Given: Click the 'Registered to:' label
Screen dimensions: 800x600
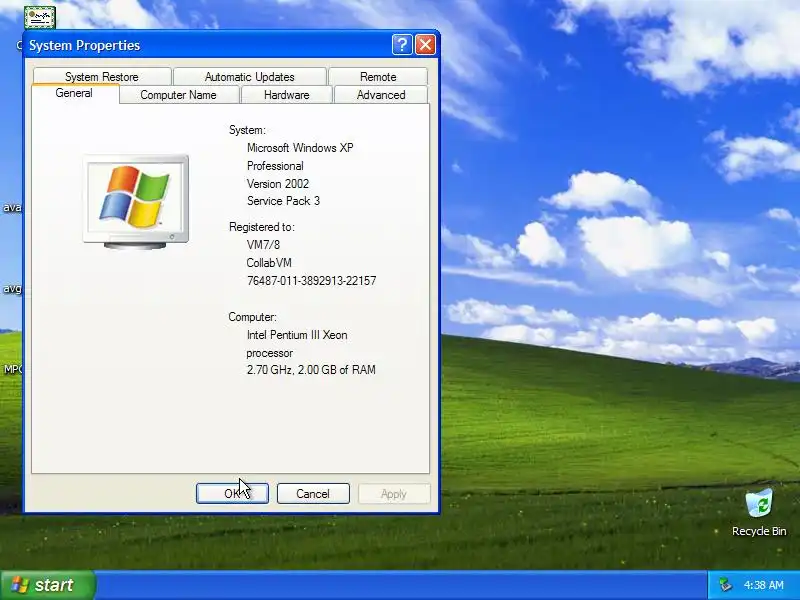Looking at the screenshot, I should click(x=262, y=227).
